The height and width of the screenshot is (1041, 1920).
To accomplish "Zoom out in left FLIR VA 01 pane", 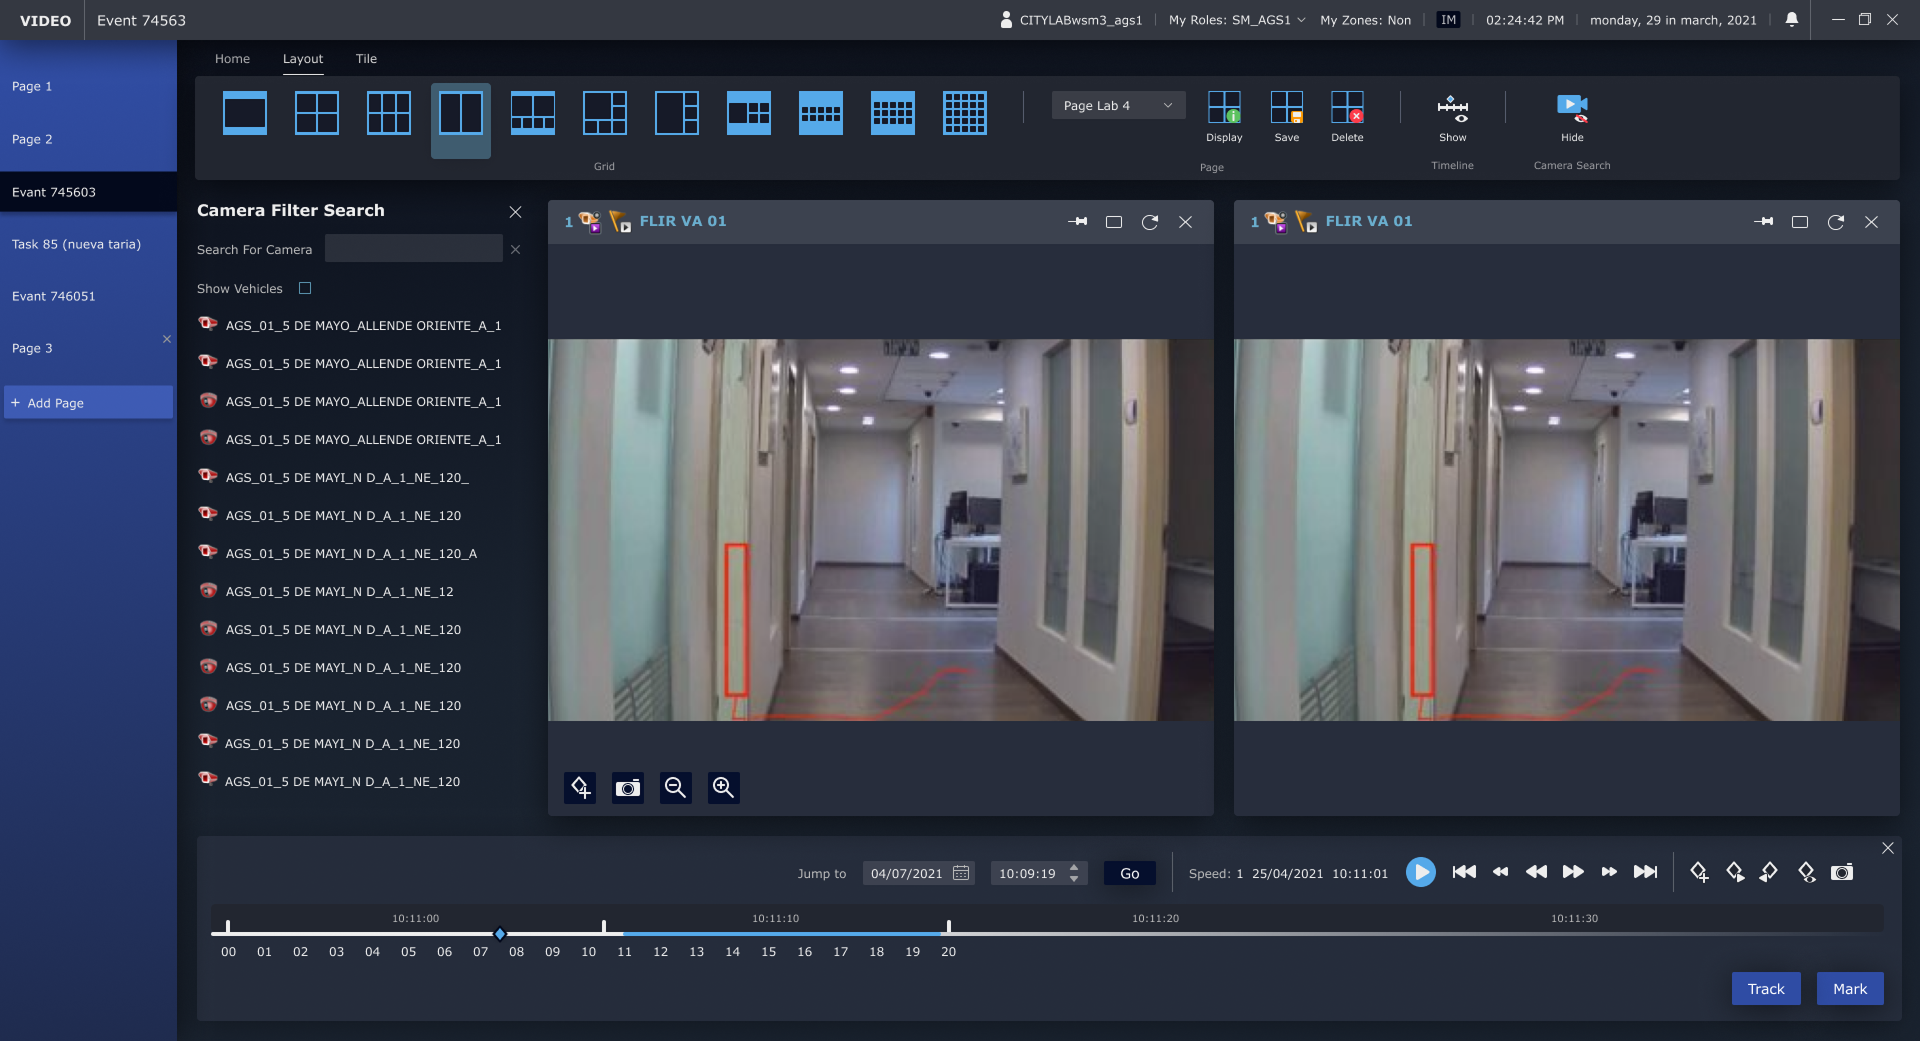I will coord(676,788).
